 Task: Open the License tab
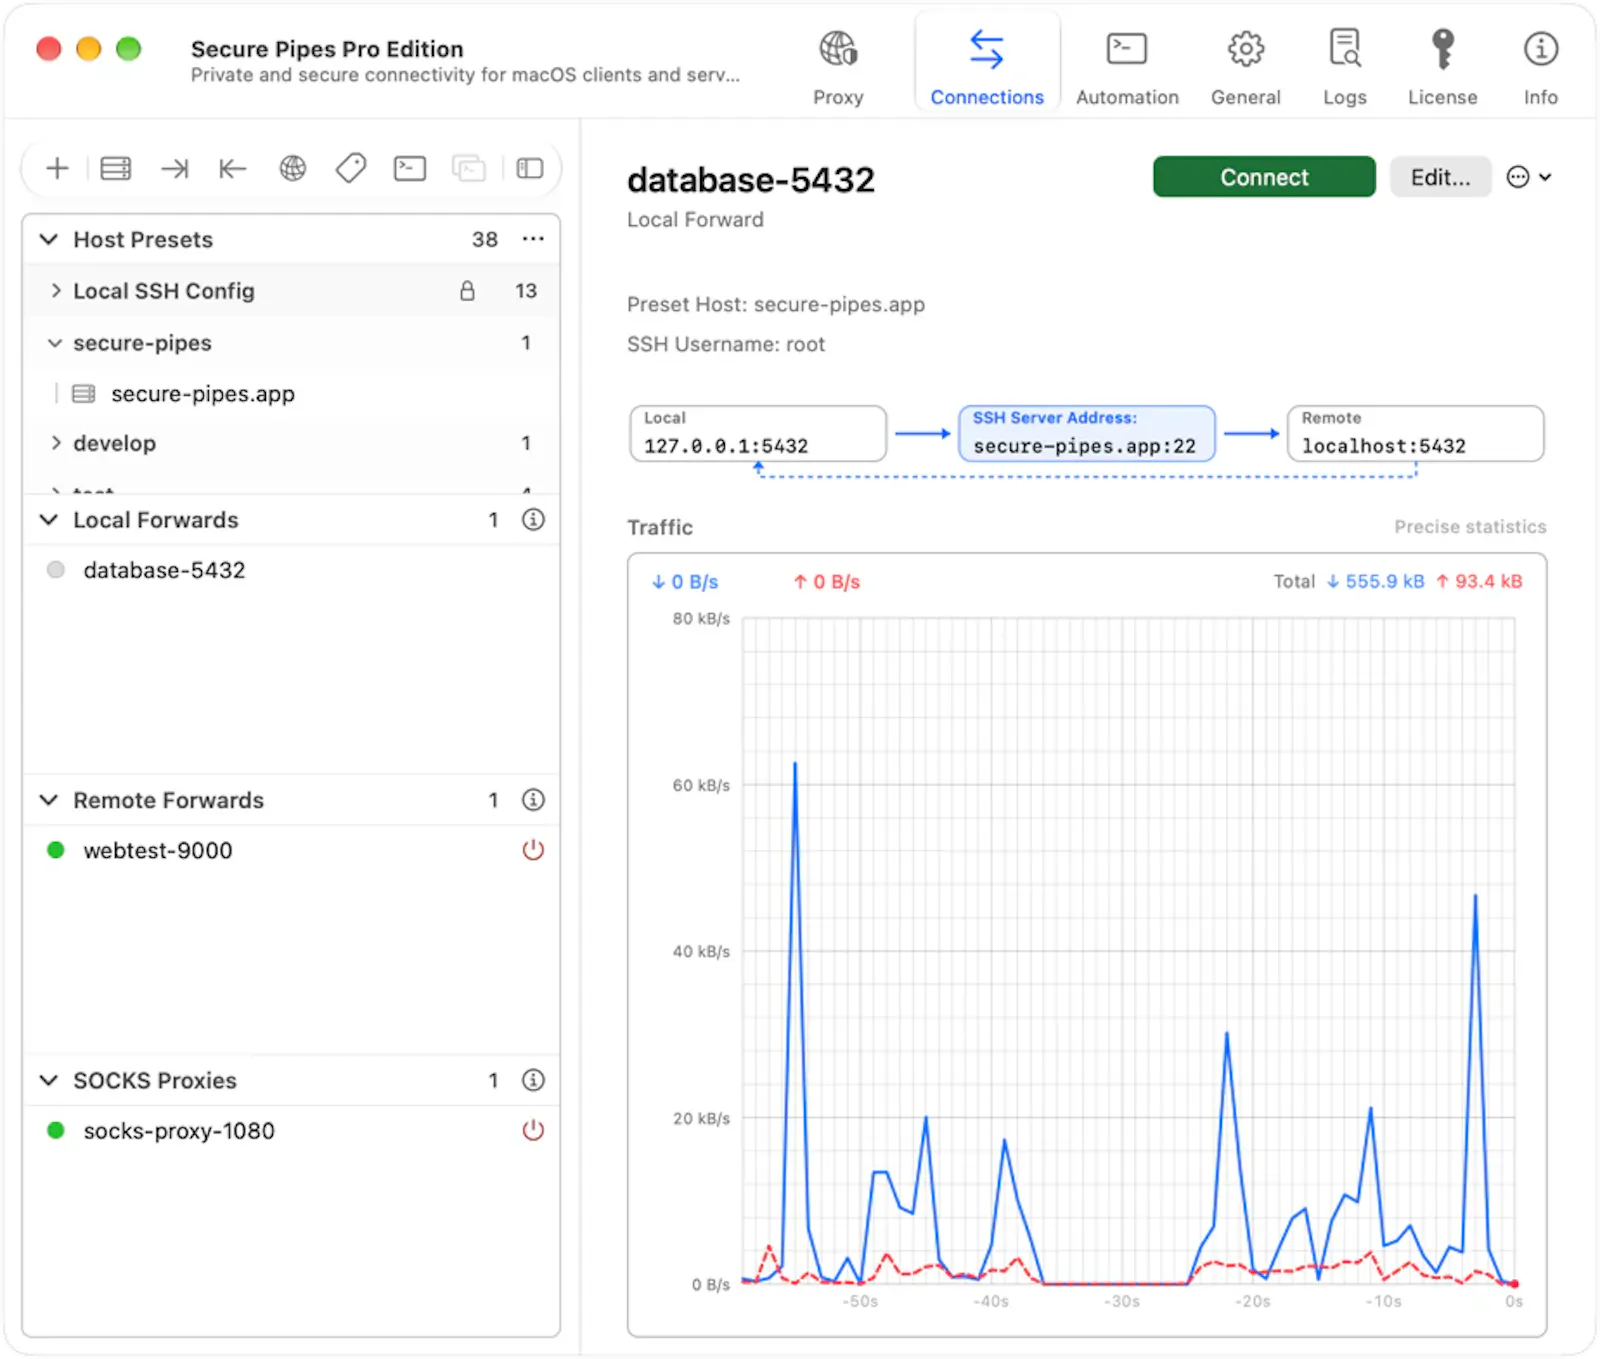[1442, 67]
